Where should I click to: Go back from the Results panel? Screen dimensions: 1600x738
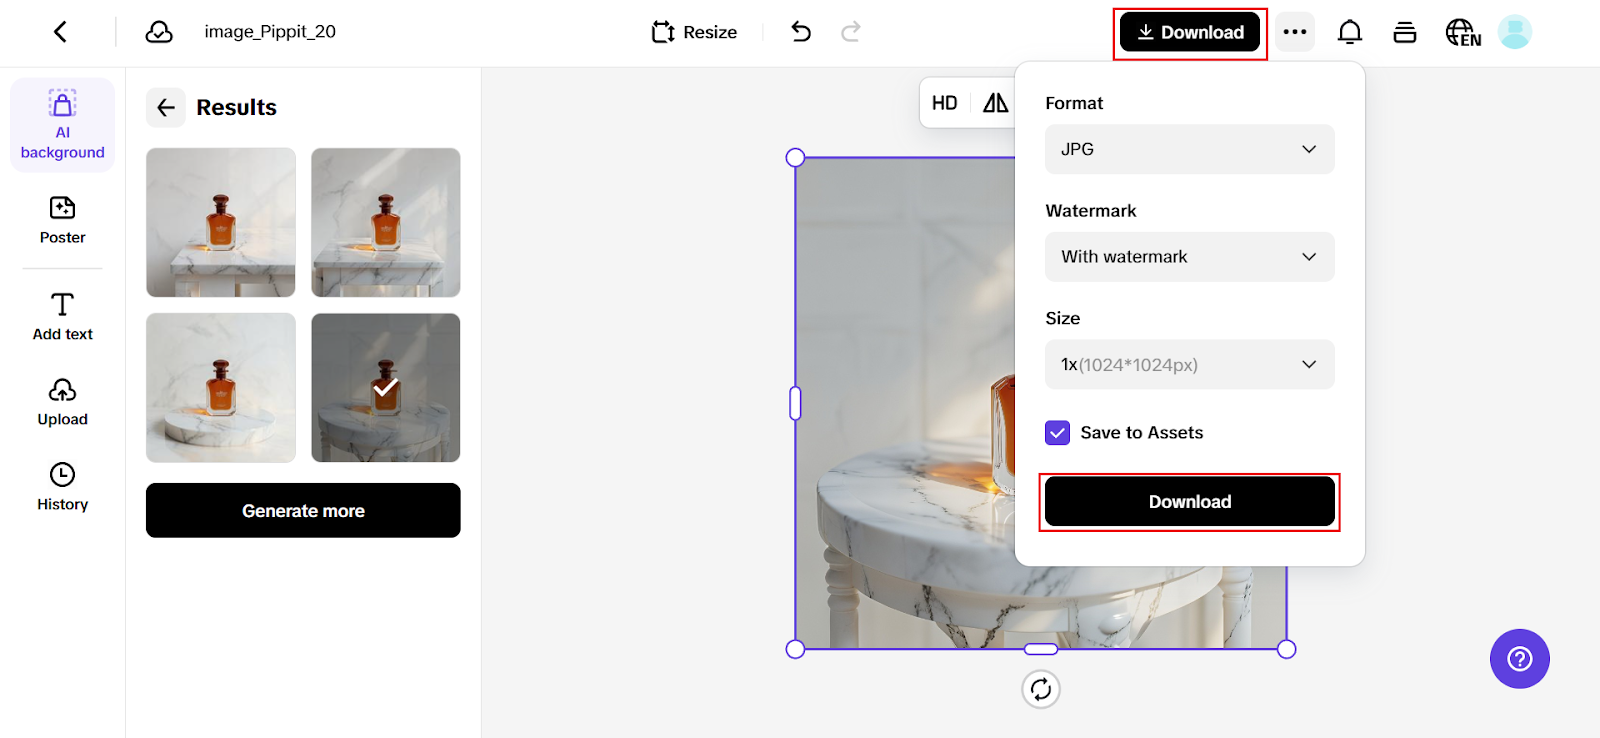click(x=166, y=107)
